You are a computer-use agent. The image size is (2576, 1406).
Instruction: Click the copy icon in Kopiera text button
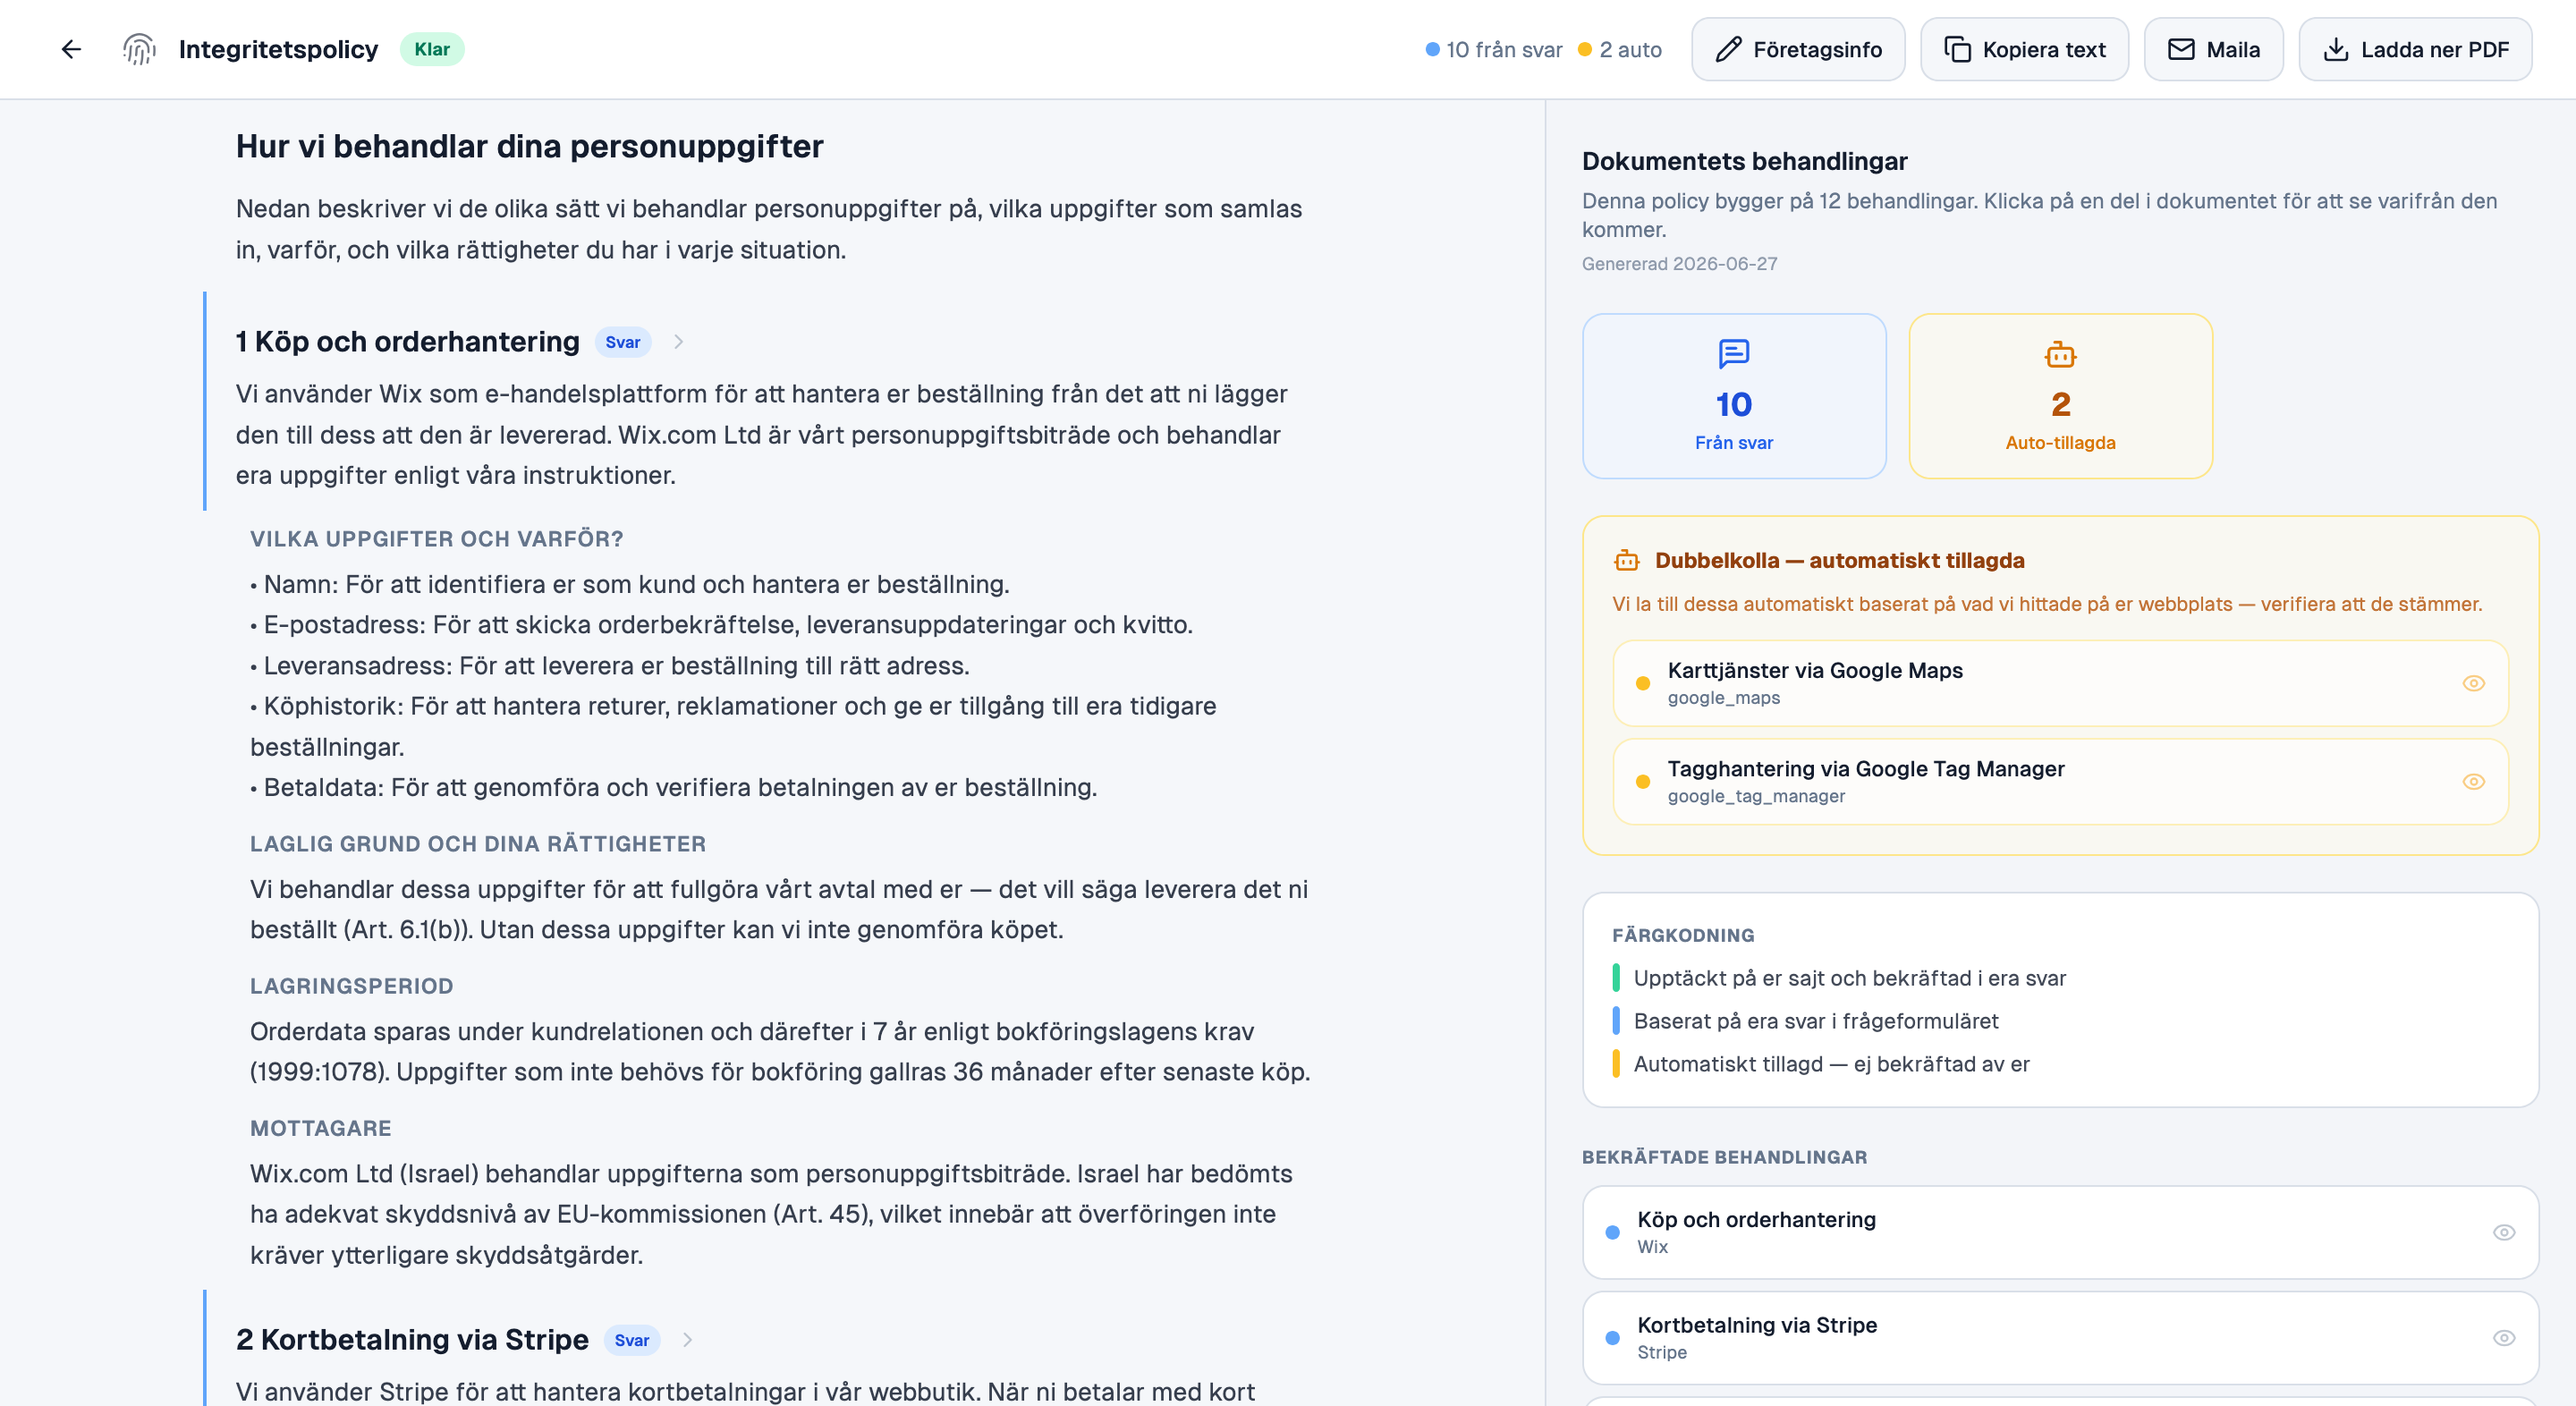(x=1957, y=49)
